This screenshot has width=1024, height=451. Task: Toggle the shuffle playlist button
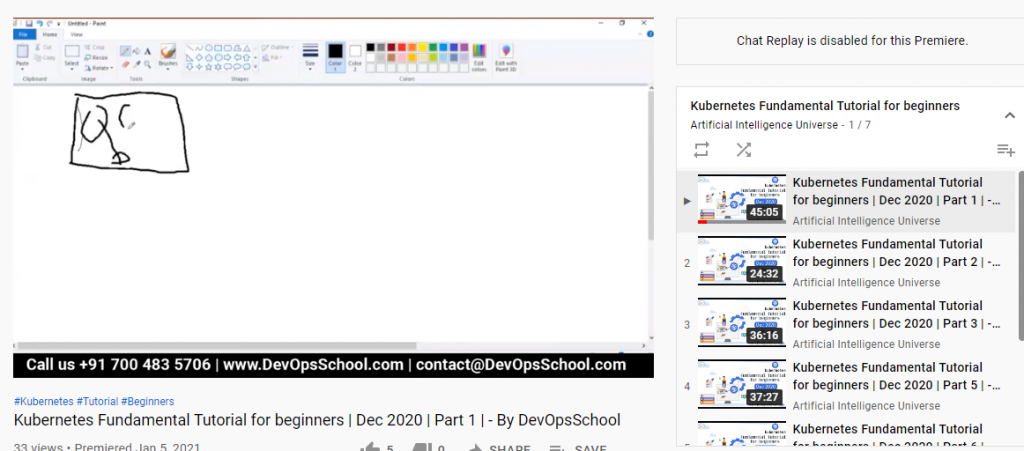(743, 149)
